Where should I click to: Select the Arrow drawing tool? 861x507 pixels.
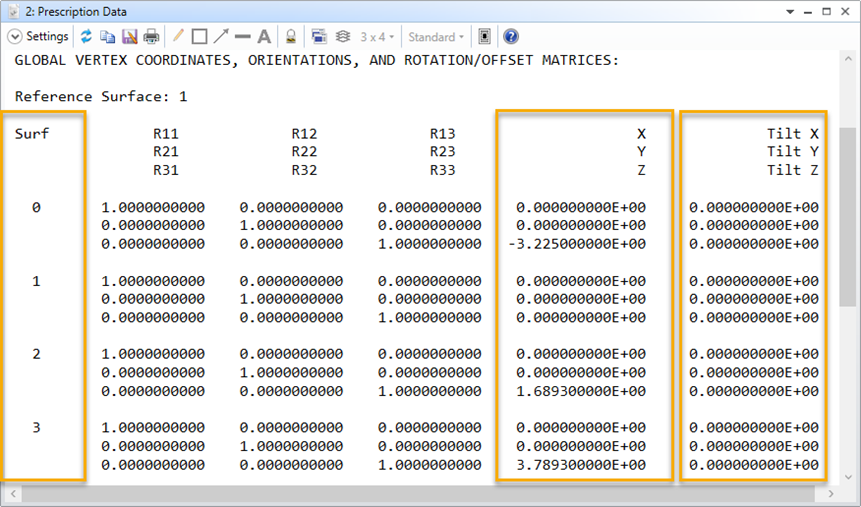pyautogui.click(x=221, y=36)
